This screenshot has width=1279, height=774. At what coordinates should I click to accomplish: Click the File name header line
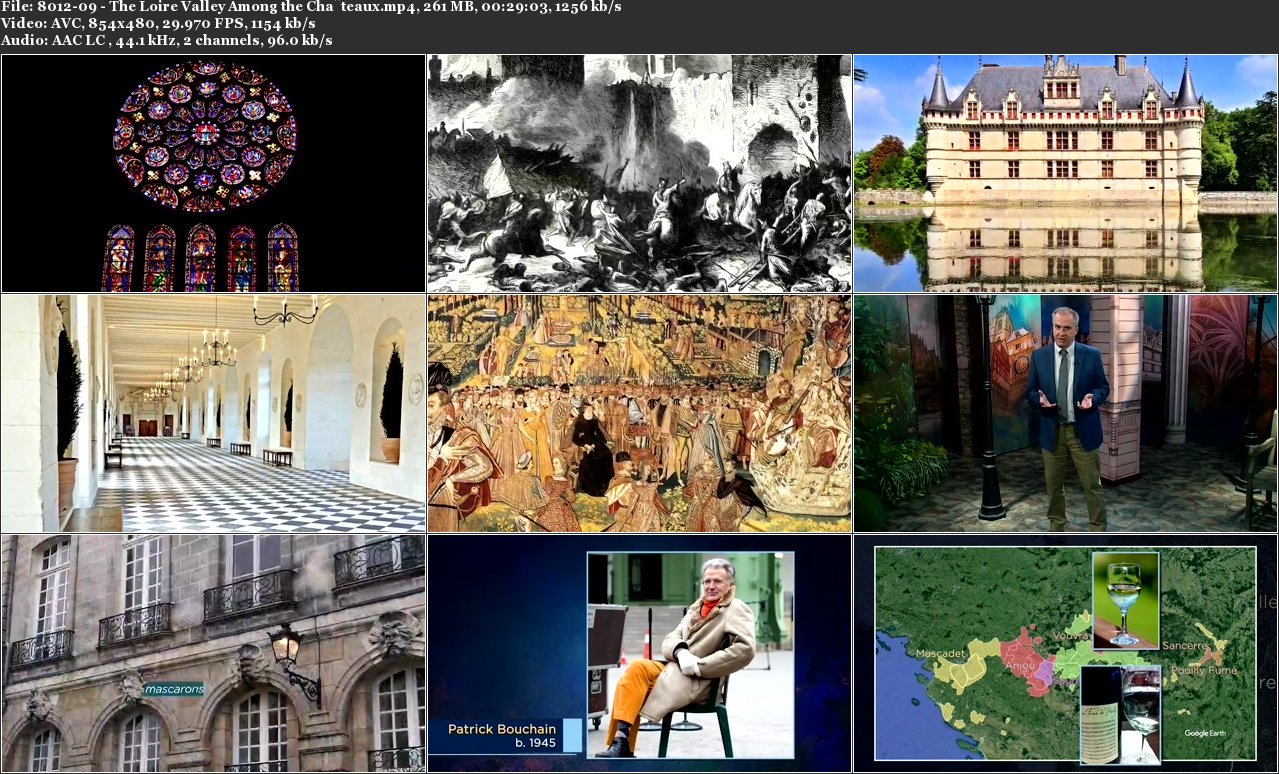pyautogui.click(x=311, y=7)
